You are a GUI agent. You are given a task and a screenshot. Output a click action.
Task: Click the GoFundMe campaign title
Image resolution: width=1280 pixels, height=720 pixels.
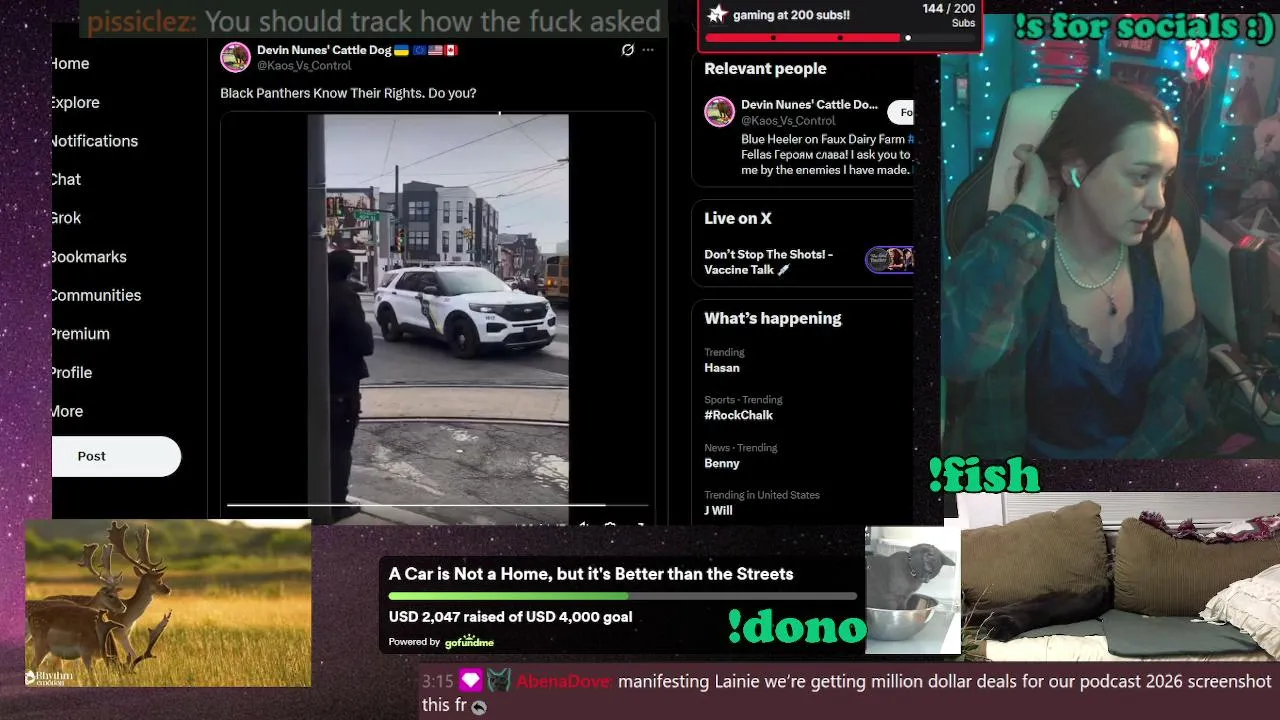[x=591, y=574]
